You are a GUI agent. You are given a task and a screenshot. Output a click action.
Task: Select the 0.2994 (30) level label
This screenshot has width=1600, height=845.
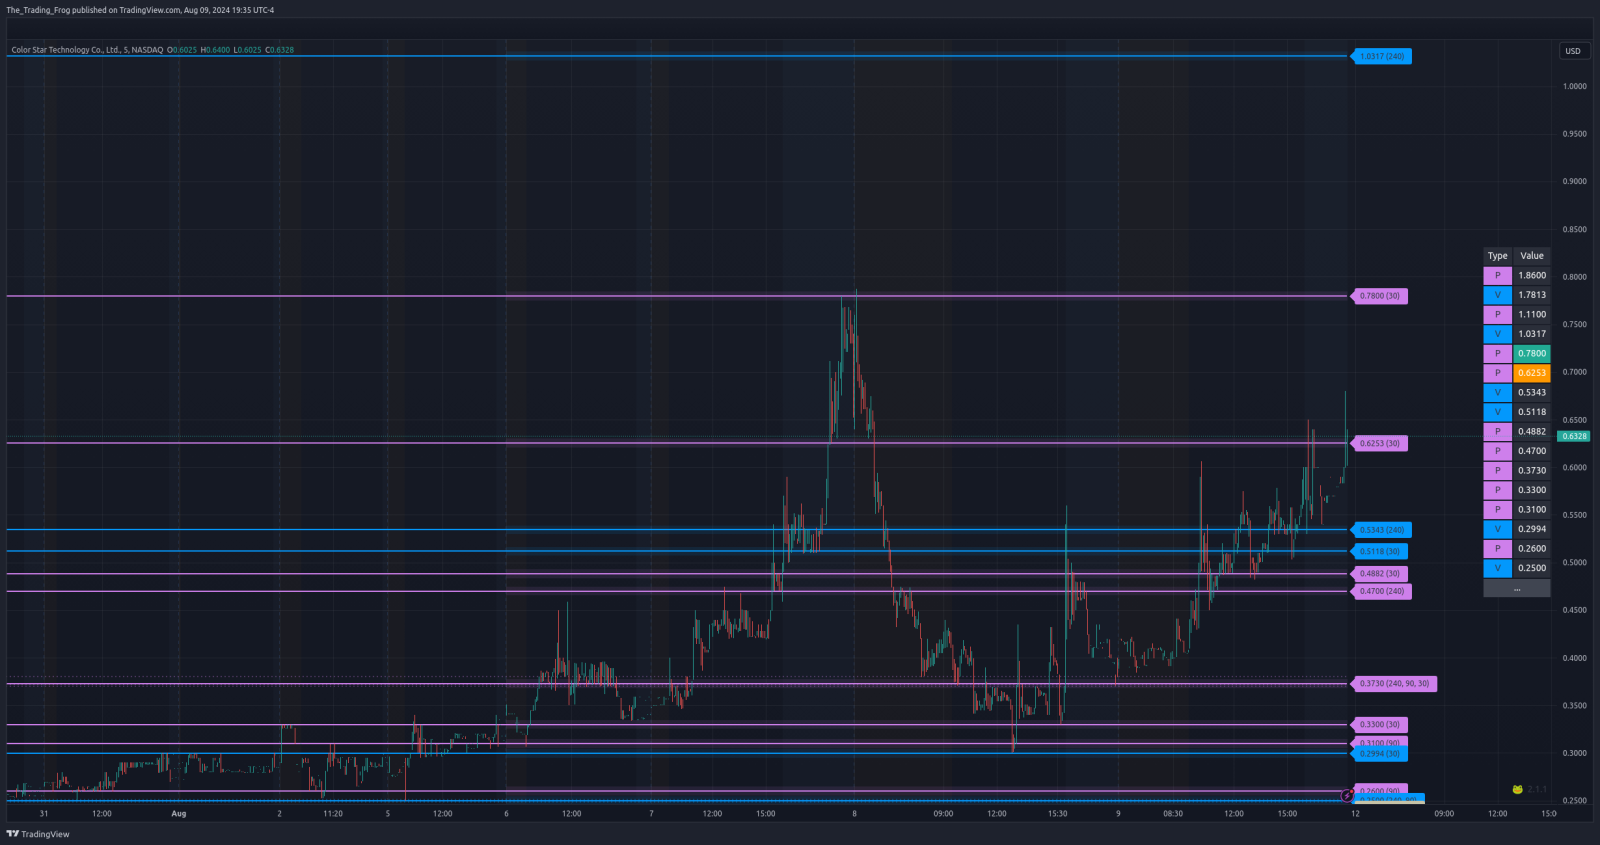pyautogui.click(x=1379, y=754)
